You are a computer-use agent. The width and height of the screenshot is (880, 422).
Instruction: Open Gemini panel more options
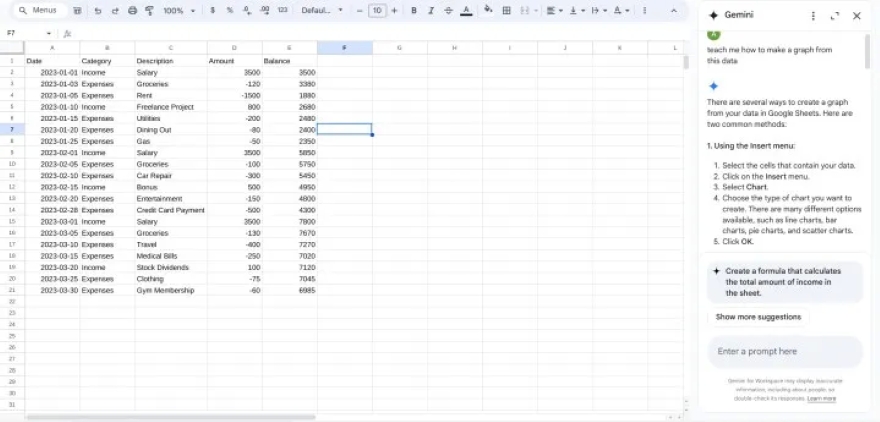click(813, 16)
